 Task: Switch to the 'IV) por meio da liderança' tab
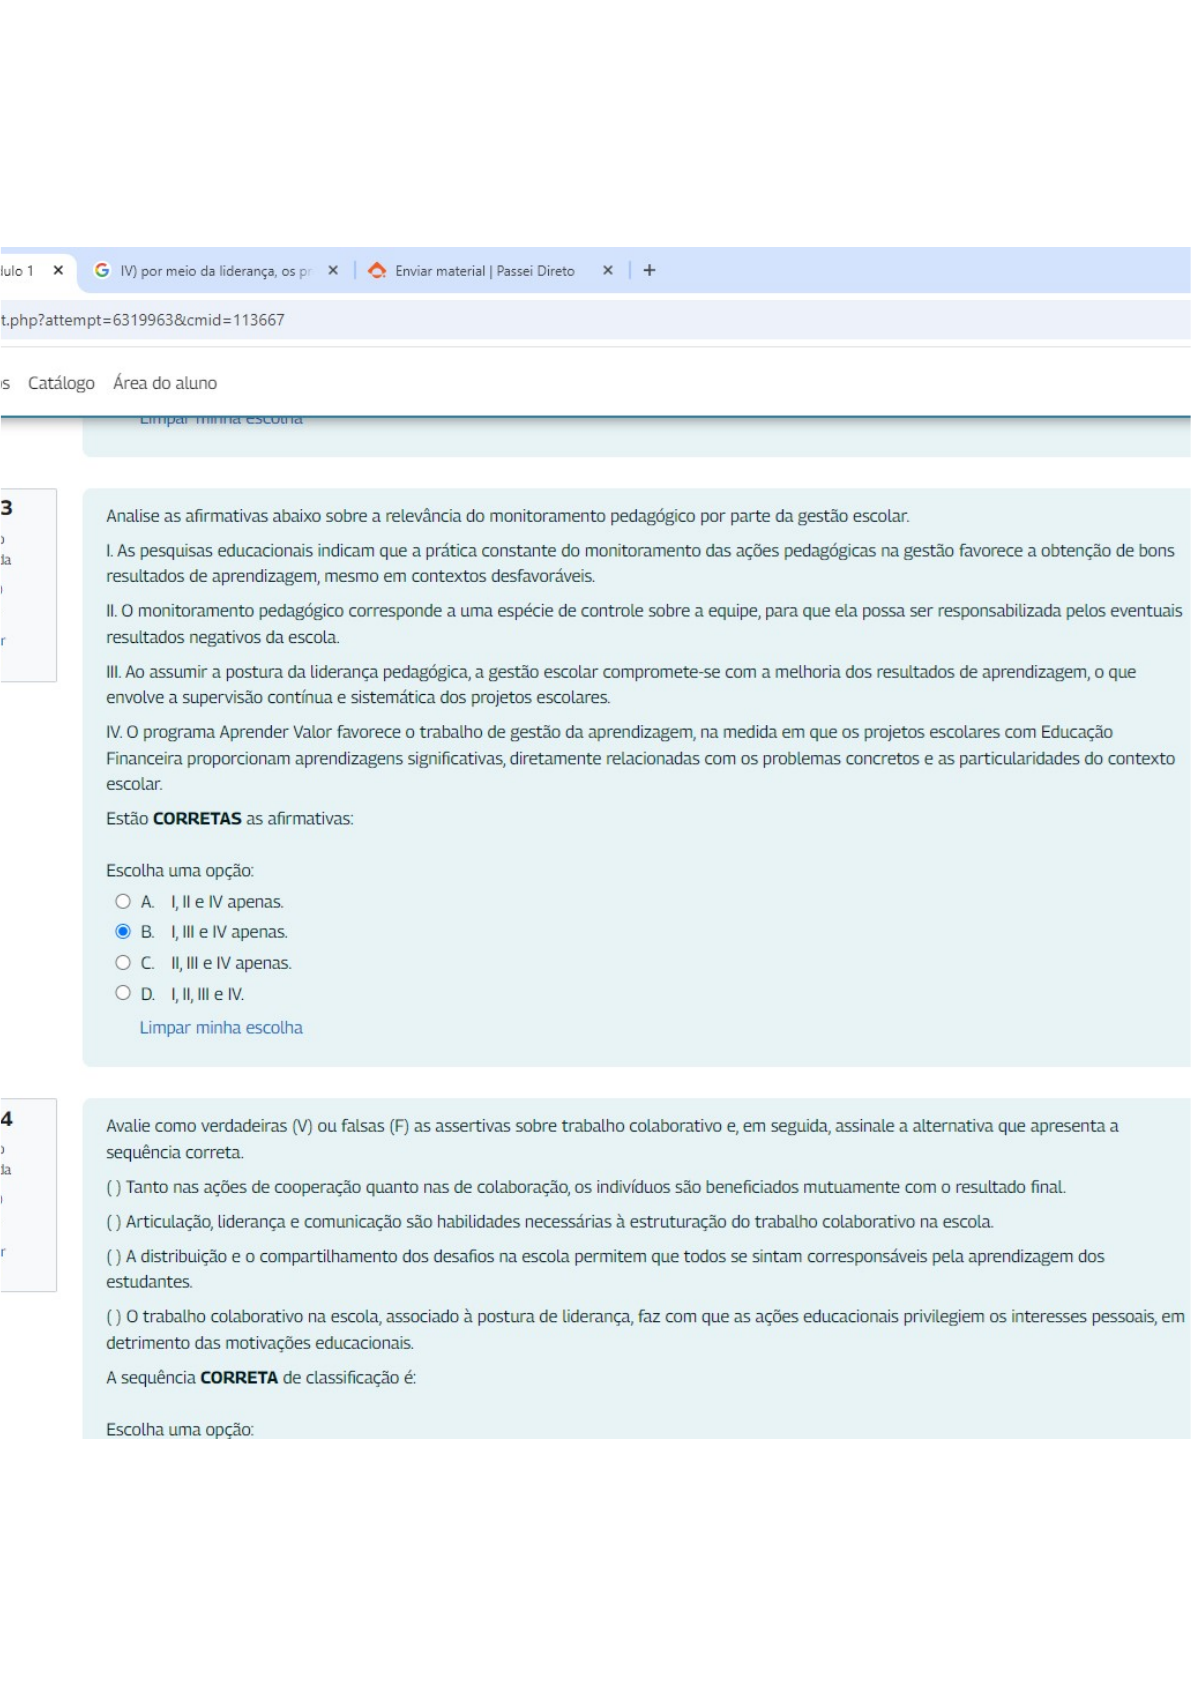coord(215,271)
